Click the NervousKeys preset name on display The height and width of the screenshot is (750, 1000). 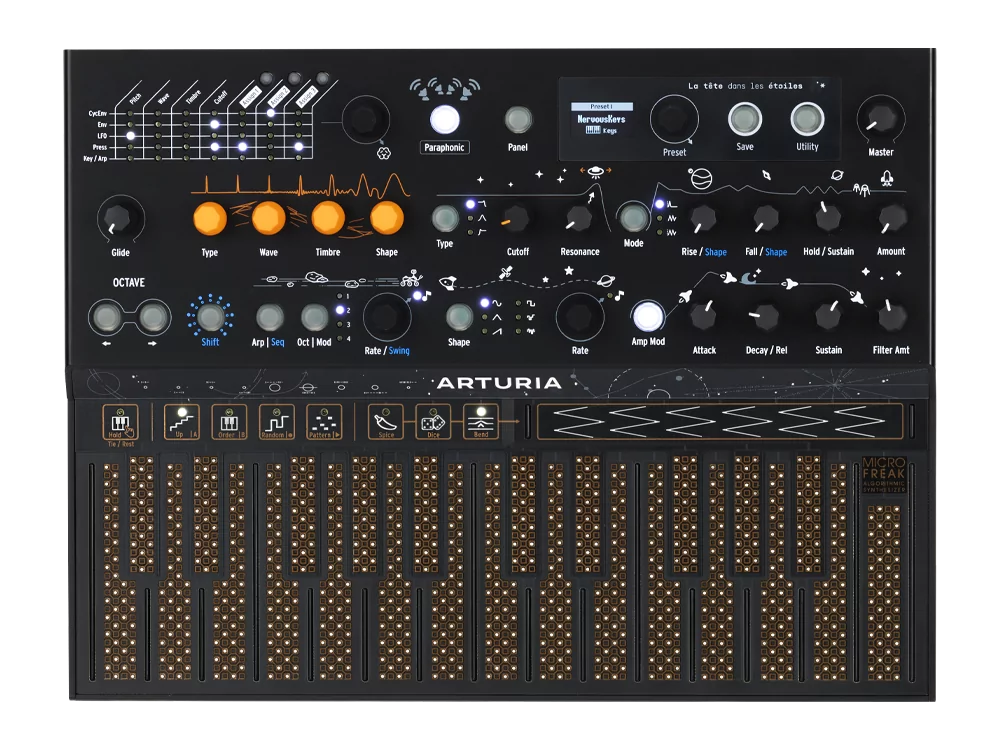click(601, 119)
